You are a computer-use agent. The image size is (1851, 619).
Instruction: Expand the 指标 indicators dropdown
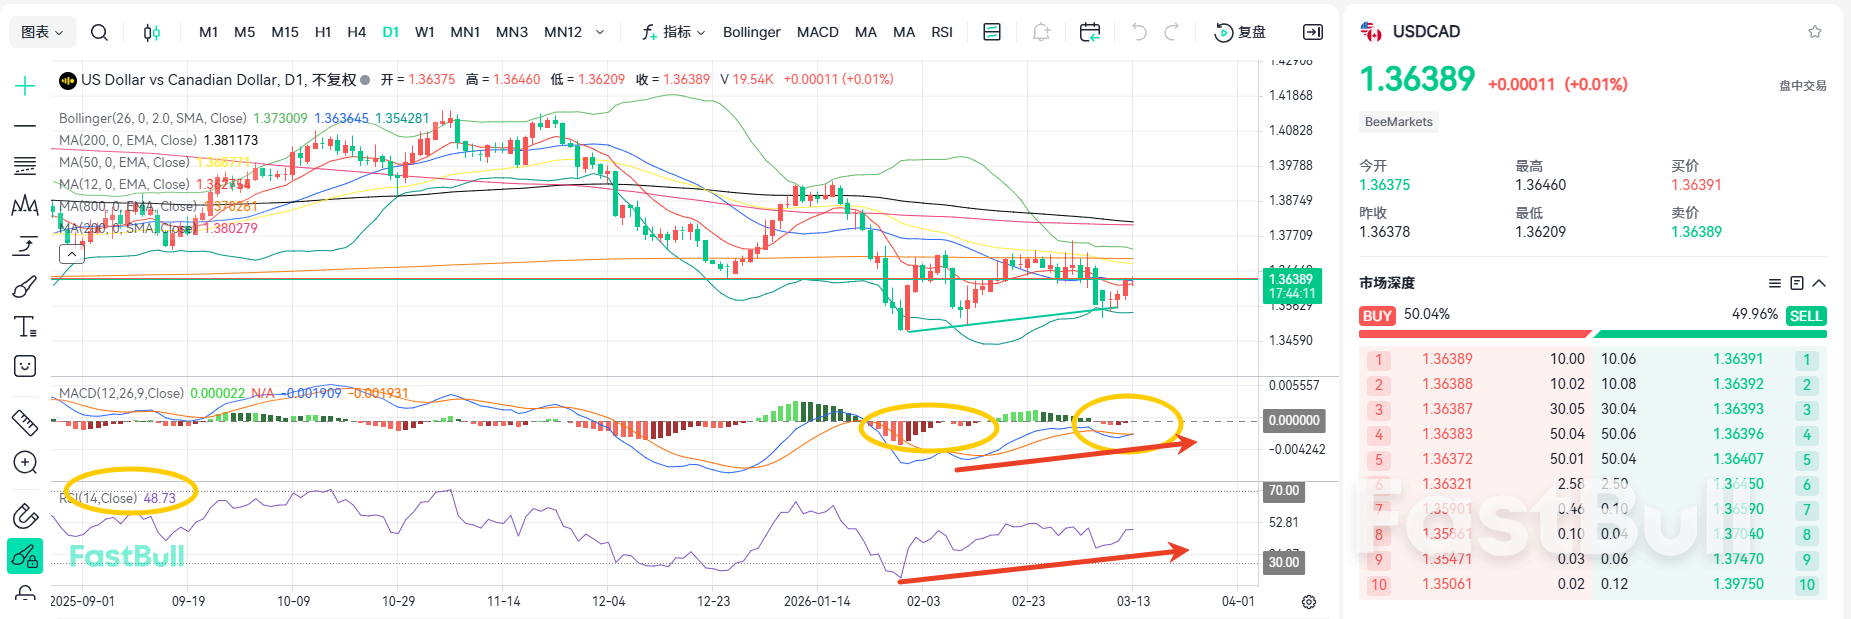[674, 32]
